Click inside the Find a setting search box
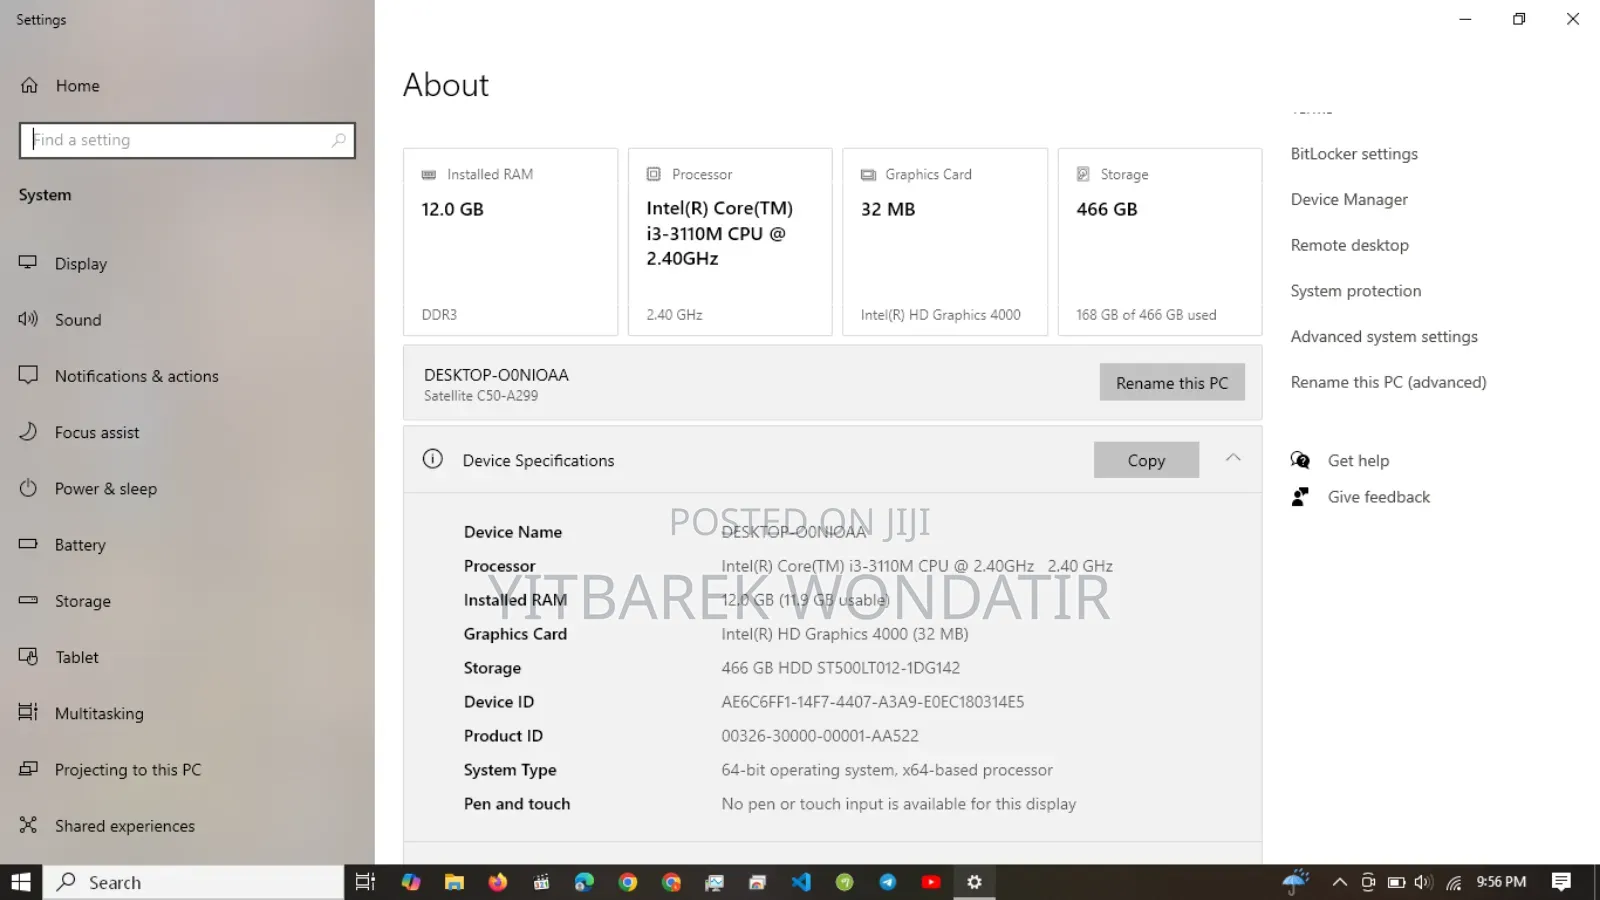Viewport: 1600px width, 900px height. [187, 139]
